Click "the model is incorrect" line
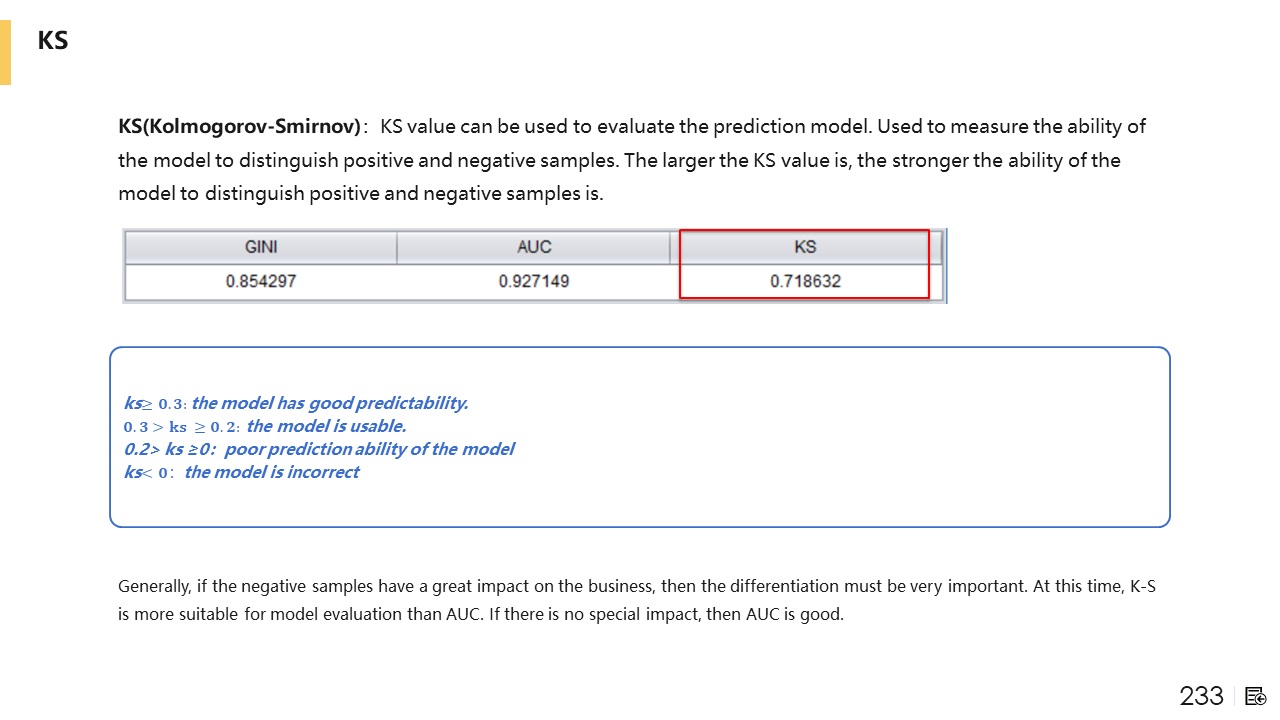This screenshot has width=1280, height=720. coord(241,472)
